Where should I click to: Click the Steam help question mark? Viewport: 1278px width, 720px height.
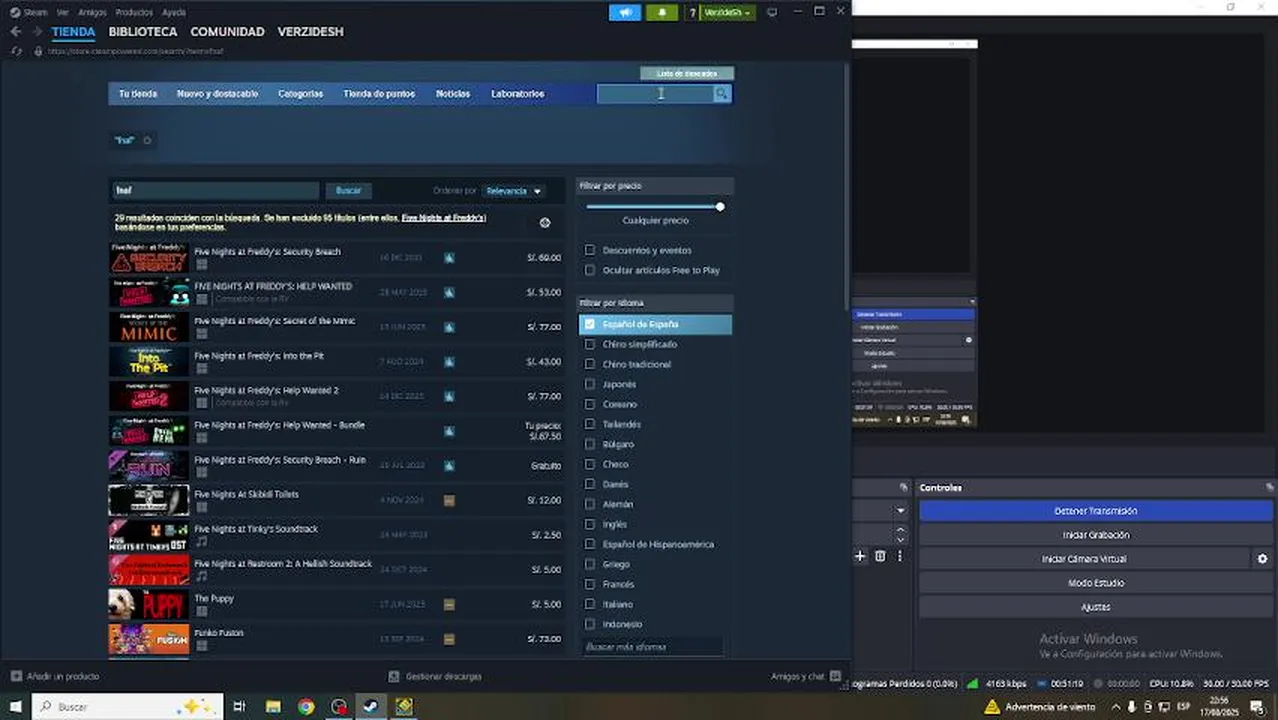[692, 12]
